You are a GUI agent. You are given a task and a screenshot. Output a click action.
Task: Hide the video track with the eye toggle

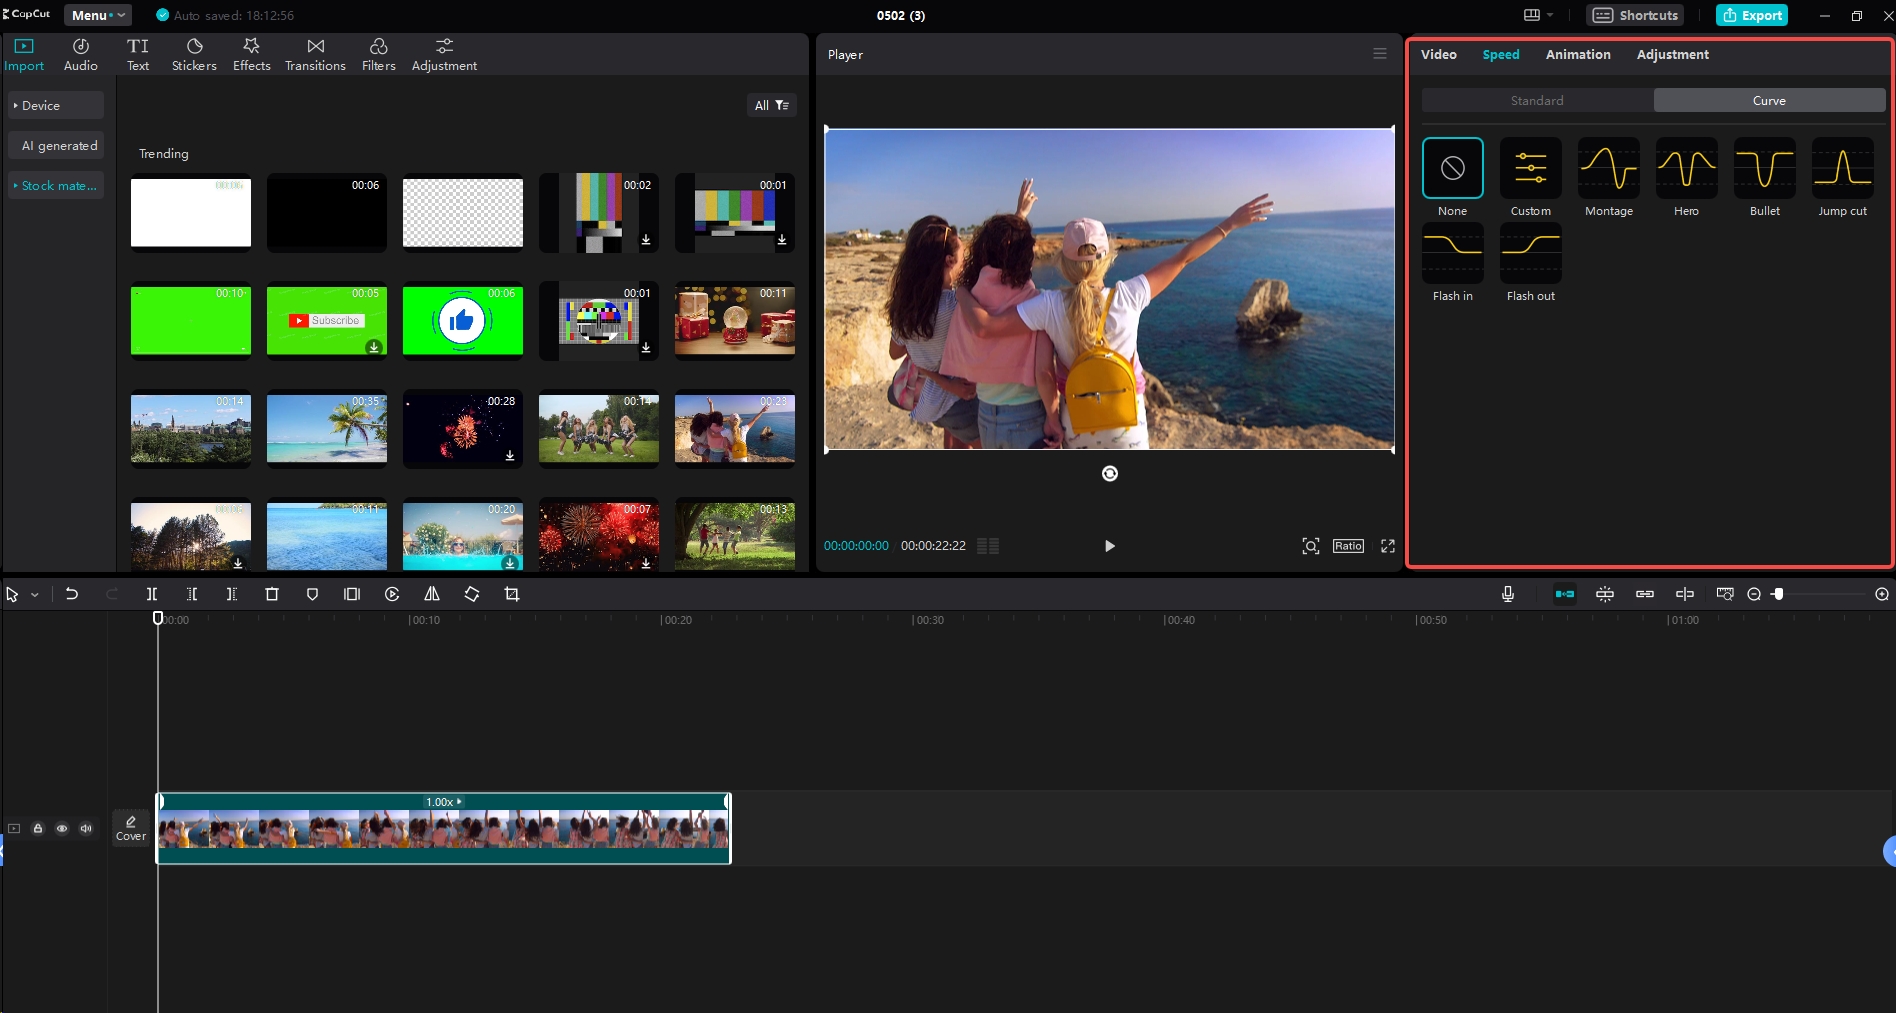click(x=62, y=828)
